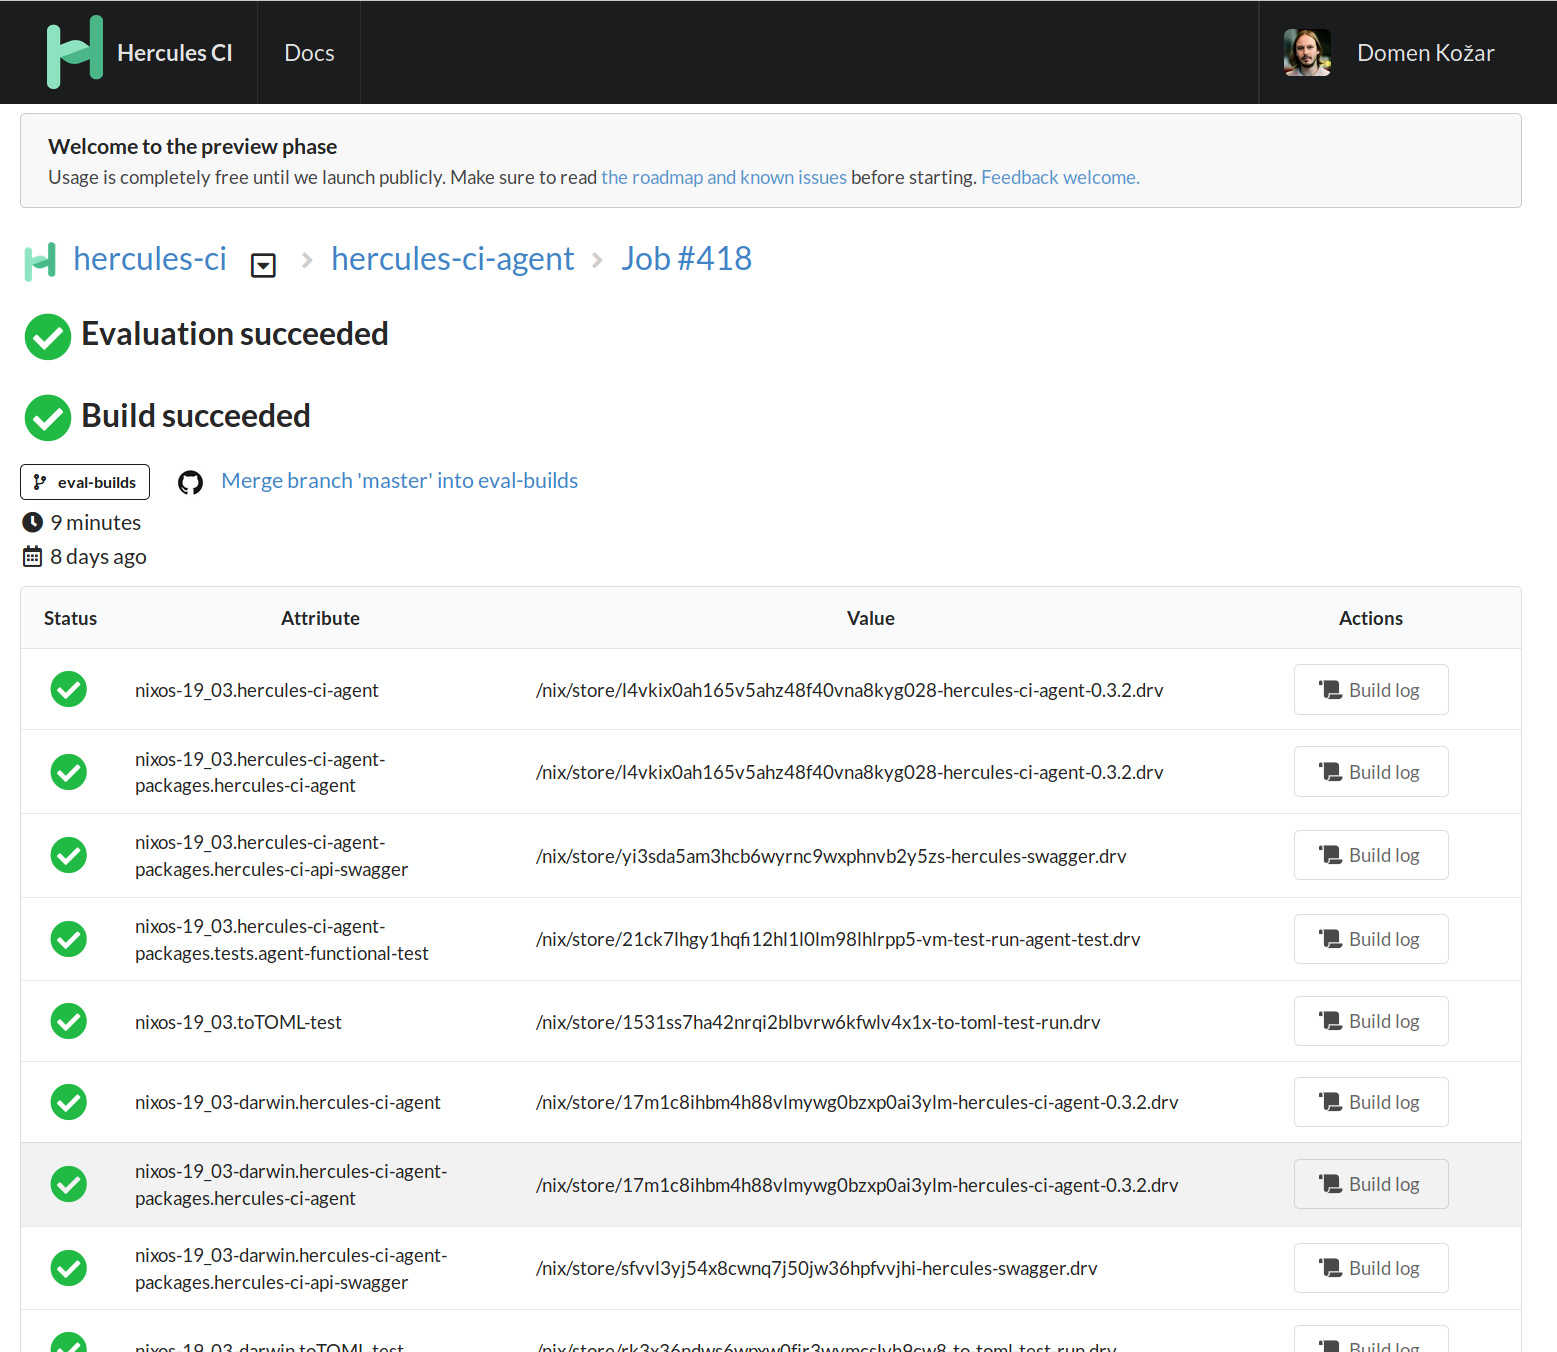This screenshot has height=1352, width=1557.
Task: Open Build log for vm-test-run-agent-test.drv
Action: (1371, 939)
